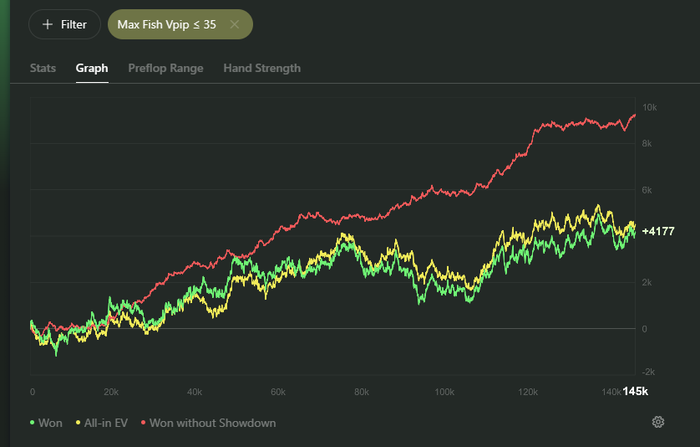Screen dimensions: 700x447
Task: Switch to the Stats tab
Action: point(43,68)
